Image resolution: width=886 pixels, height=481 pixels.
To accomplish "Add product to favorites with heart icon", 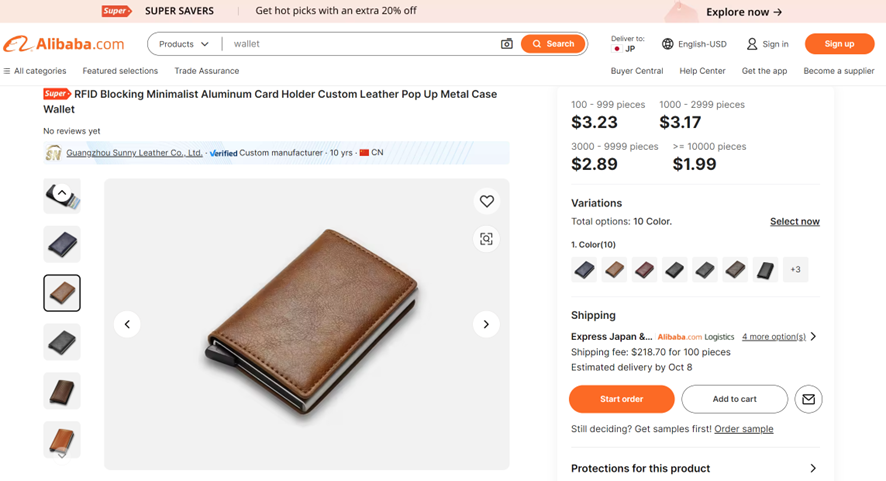I will [487, 201].
